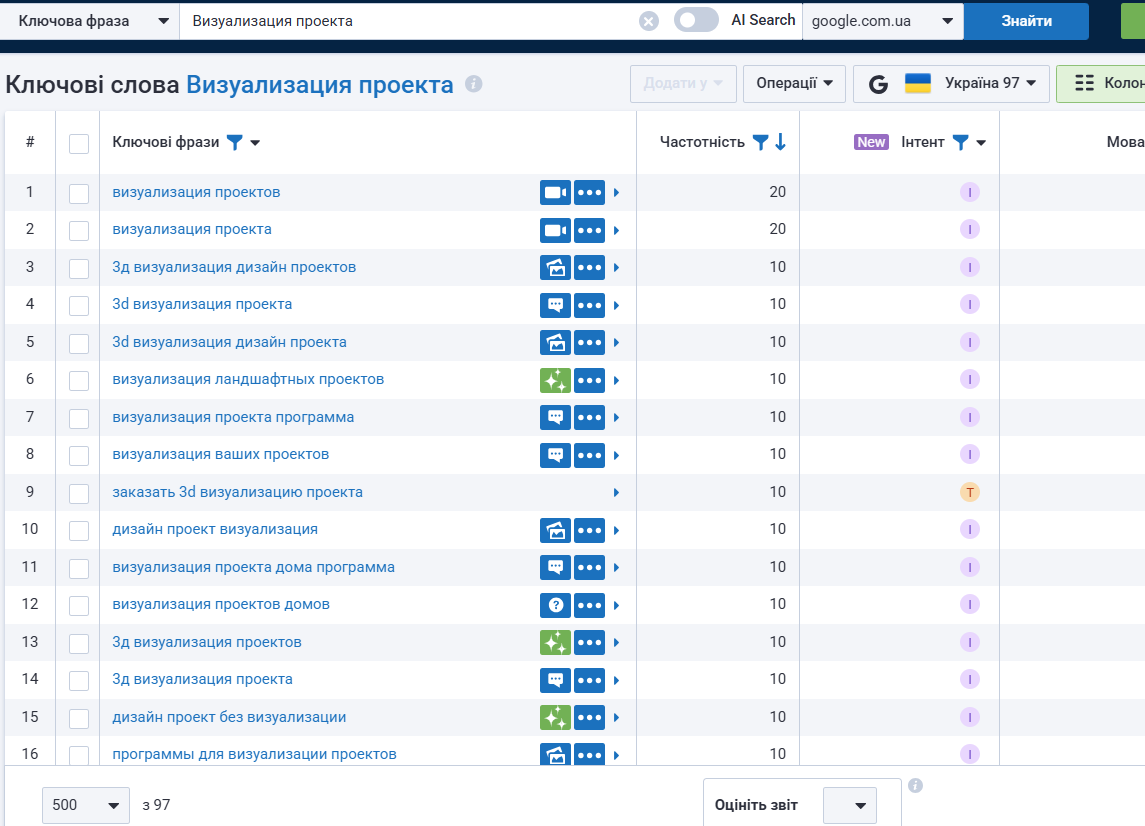The width and height of the screenshot is (1145, 826).
Task: Open keyword link 'дизайн проект визуализация'
Action: coord(215,529)
